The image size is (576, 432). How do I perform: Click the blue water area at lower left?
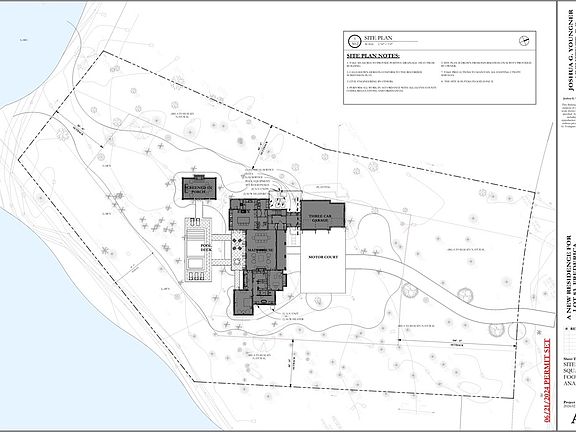point(73,331)
